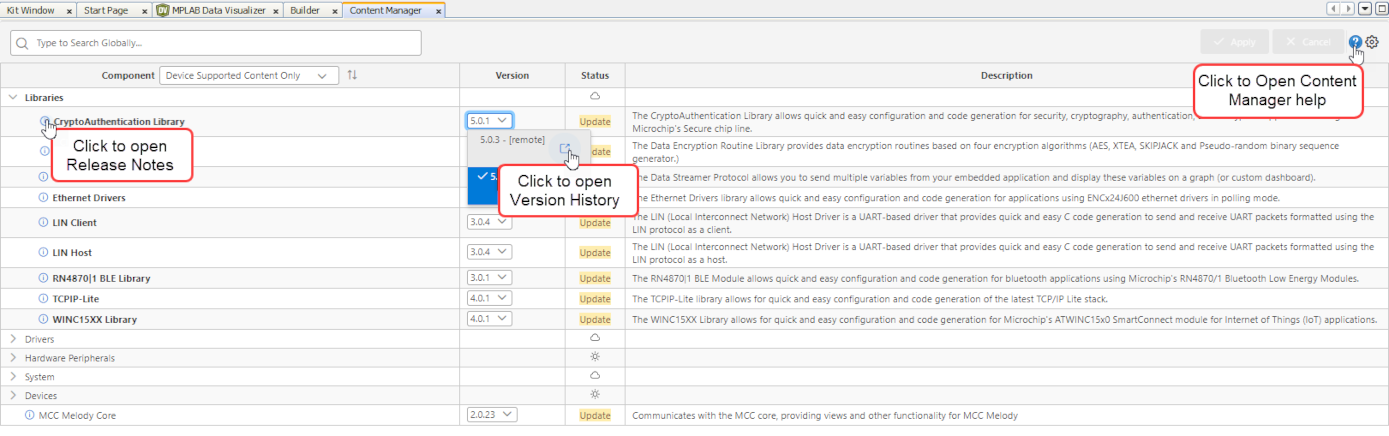
Task: Close the Content Manager tab
Action: 439,10
